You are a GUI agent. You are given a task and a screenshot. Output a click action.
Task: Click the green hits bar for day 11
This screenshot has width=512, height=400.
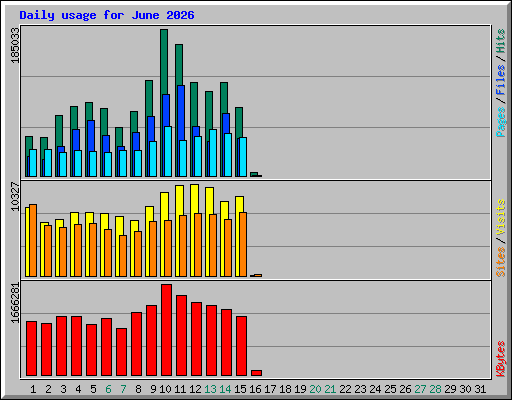[179, 65]
